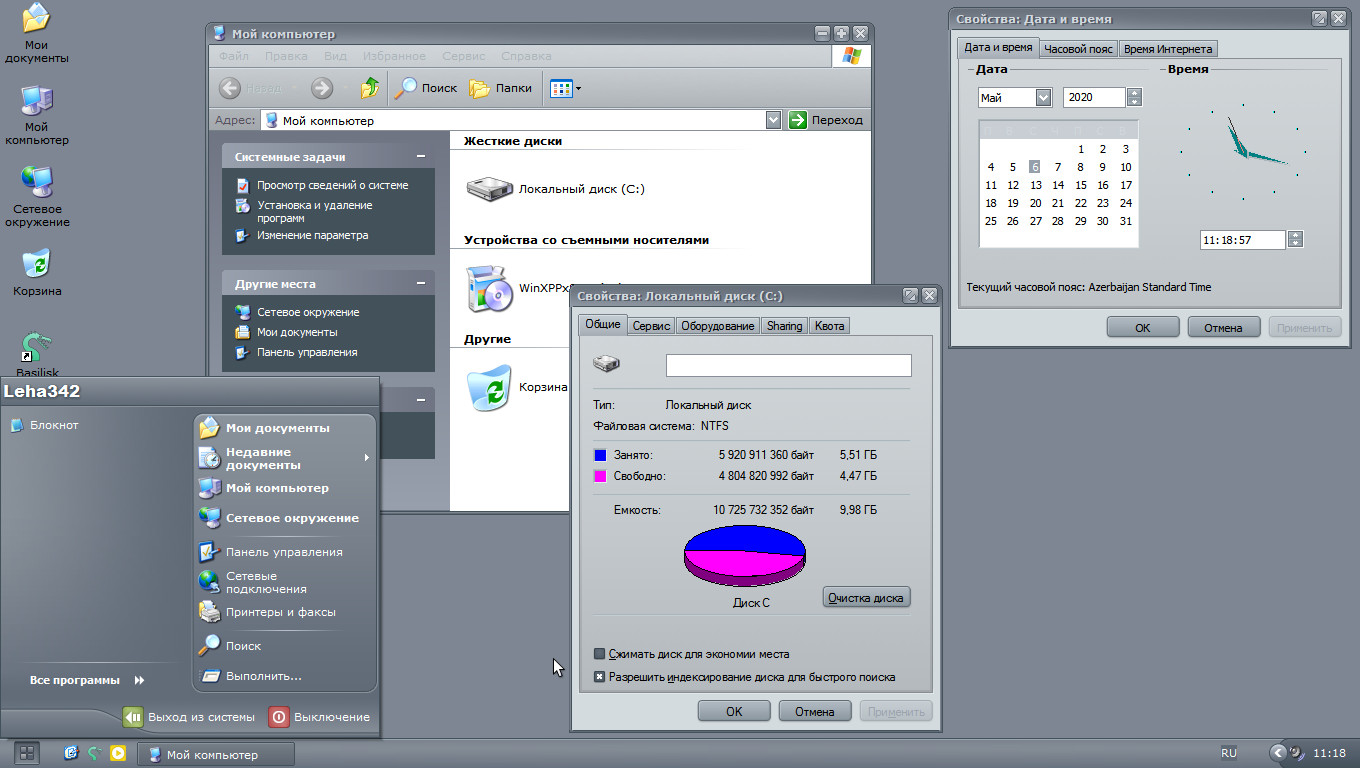Click OK in disk properties dialog
This screenshot has height=768, width=1360.
tap(734, 712)
